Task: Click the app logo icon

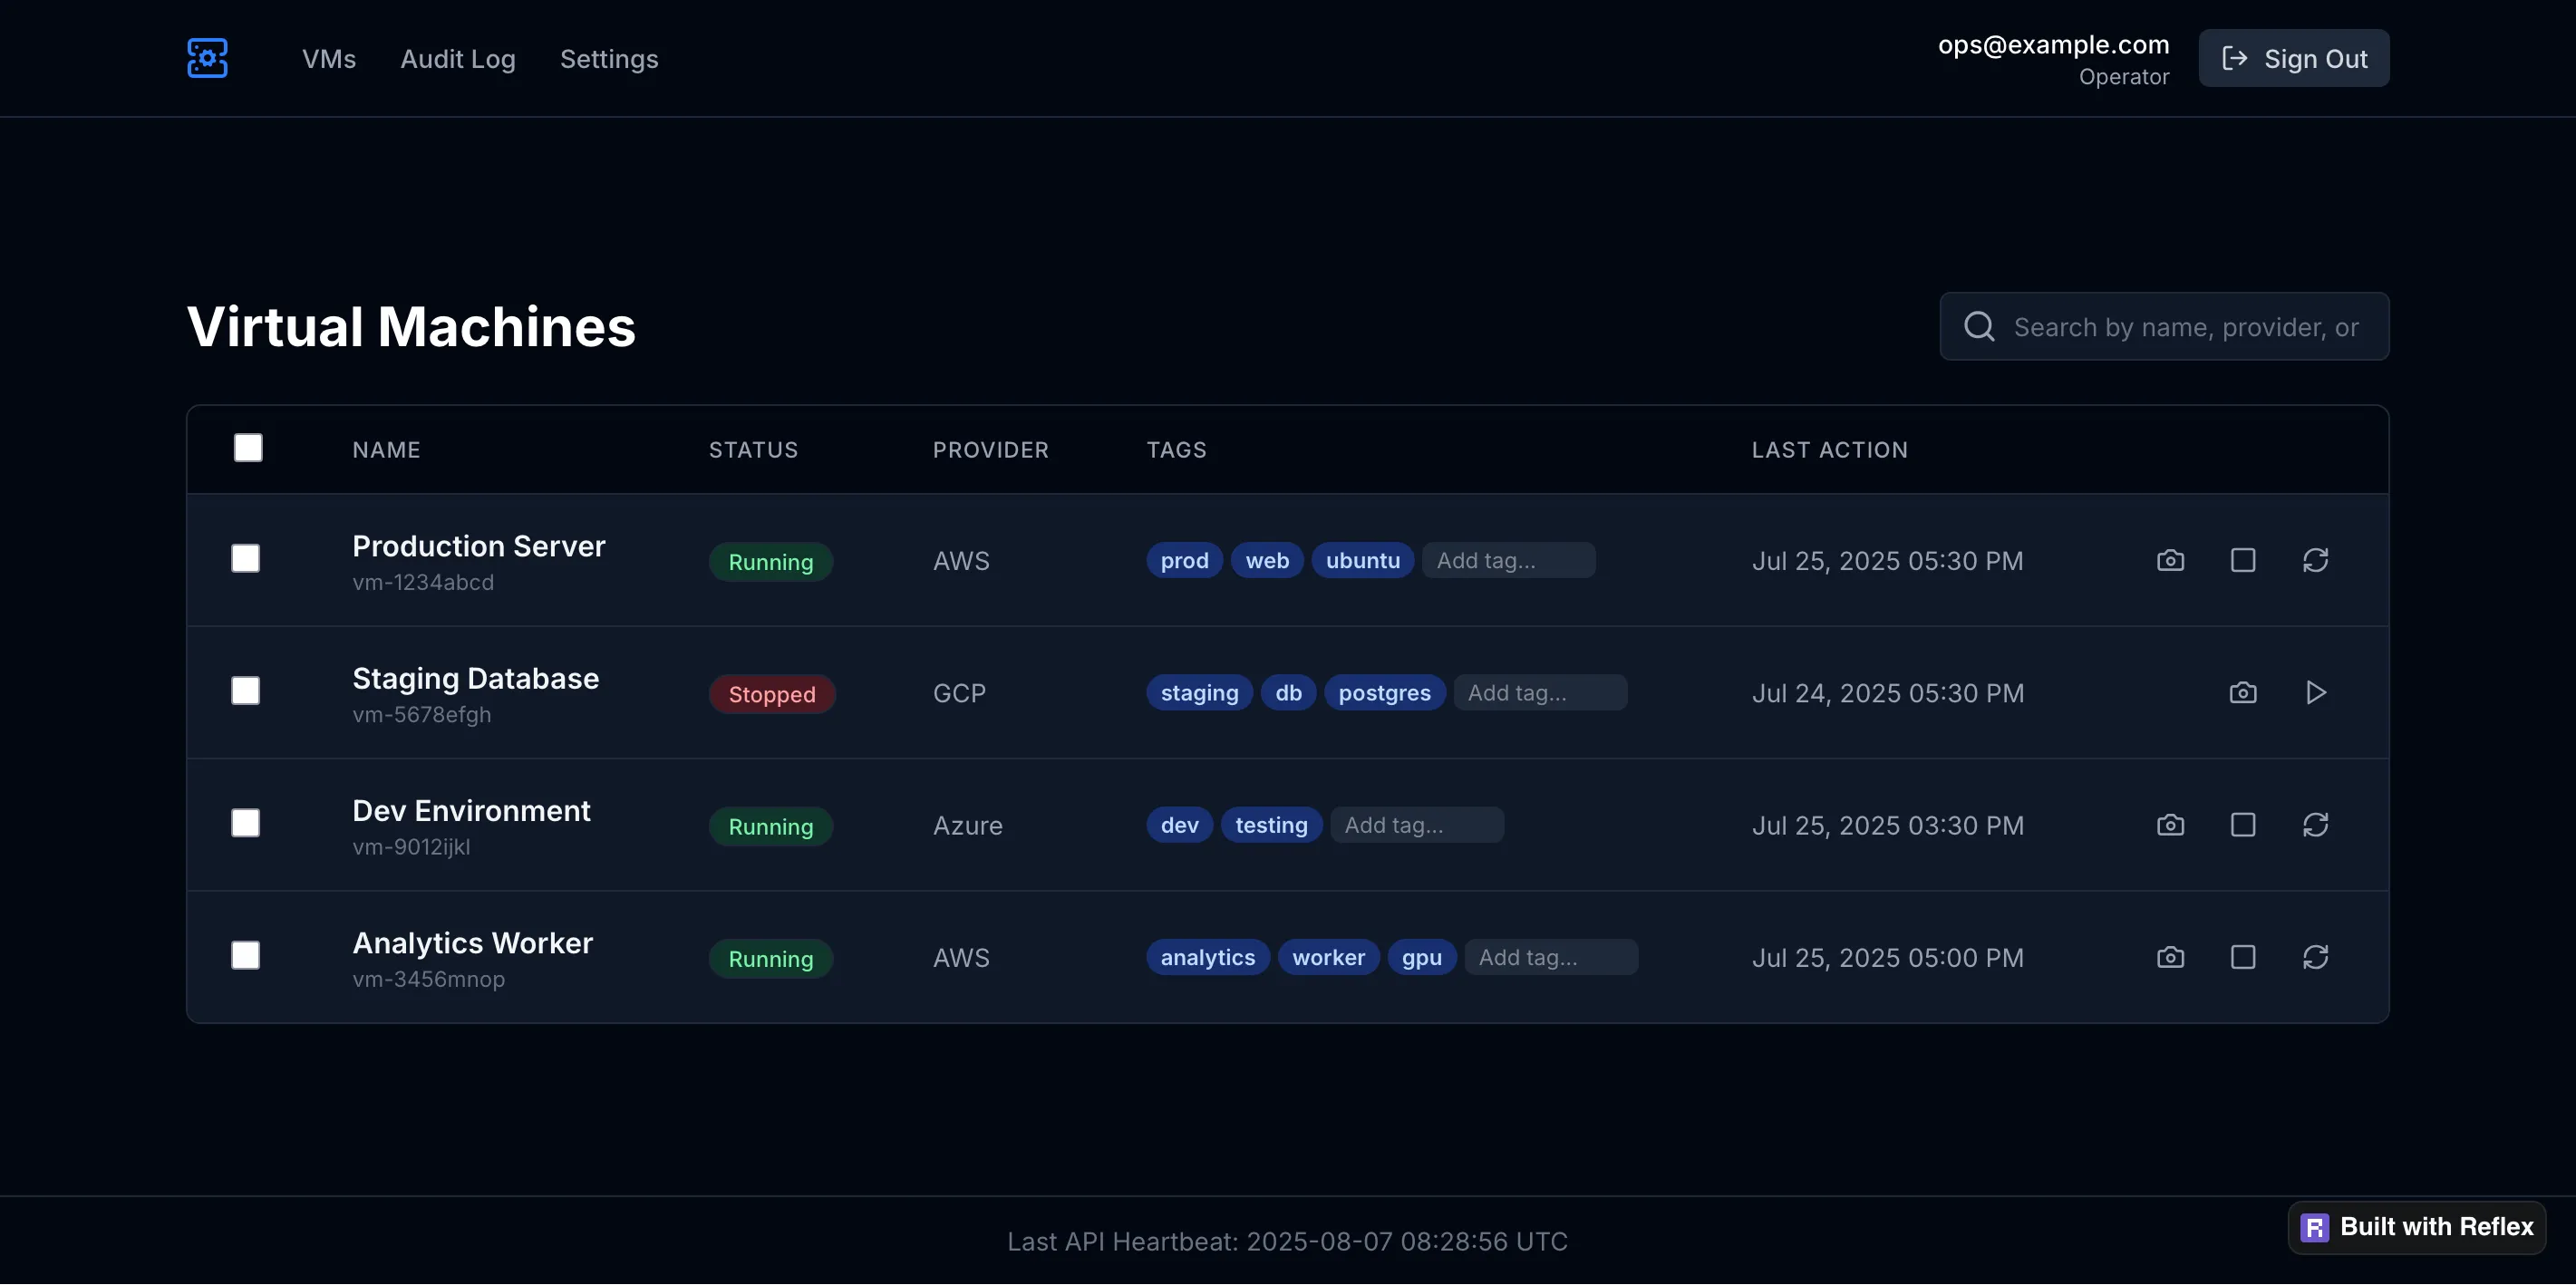Action: click(207, 58)
